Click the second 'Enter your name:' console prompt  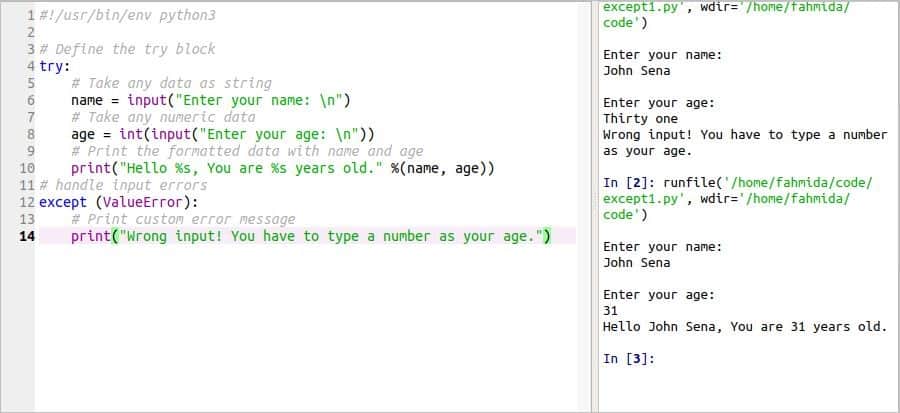point(662,247)
